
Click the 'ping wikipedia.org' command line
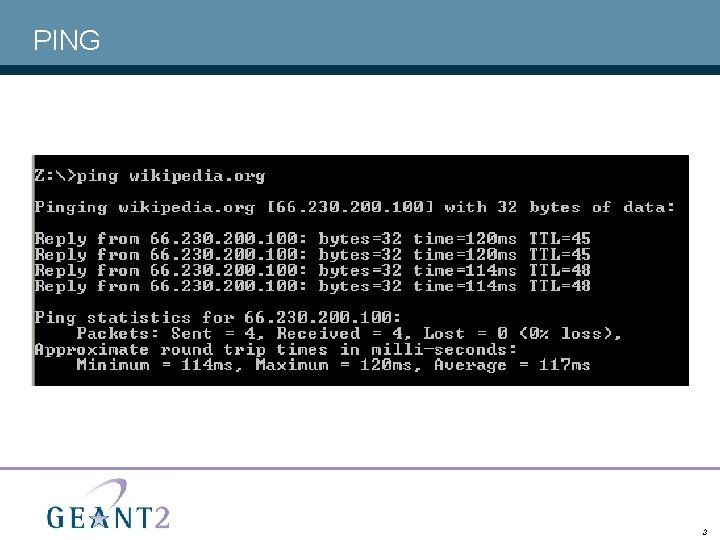[x=150, y=176]
